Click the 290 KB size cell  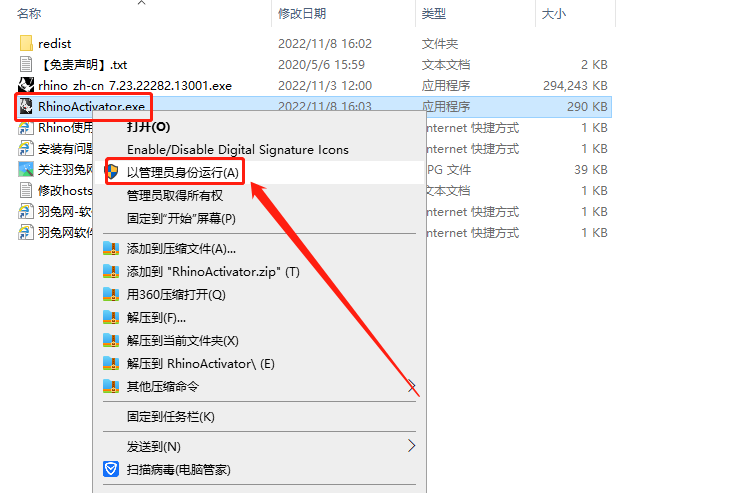(x=587, y=106)
